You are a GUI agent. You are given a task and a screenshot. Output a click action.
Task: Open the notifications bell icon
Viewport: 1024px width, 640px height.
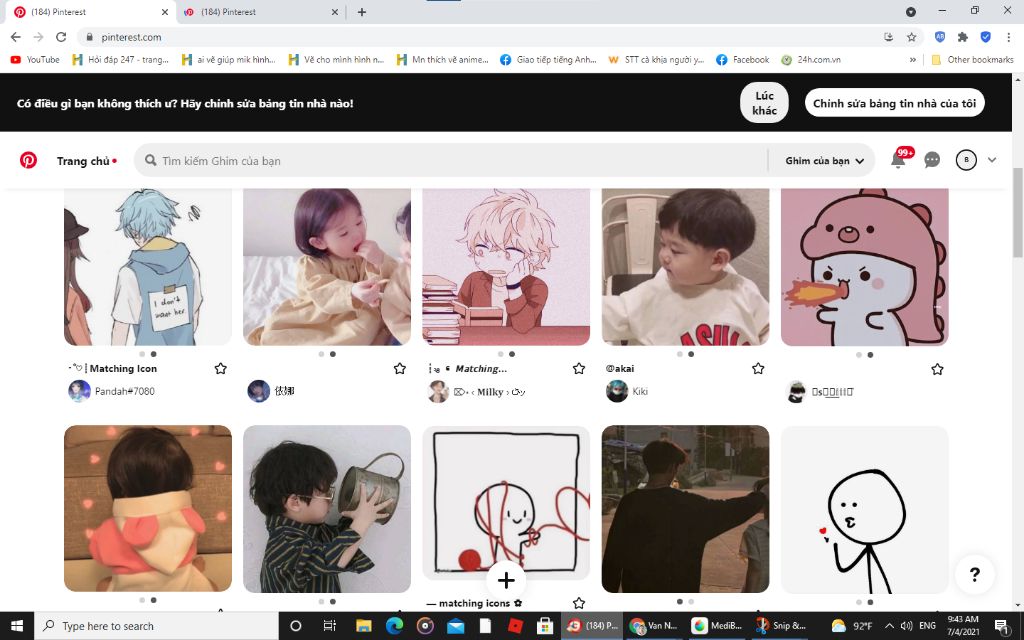pos(899,160)
